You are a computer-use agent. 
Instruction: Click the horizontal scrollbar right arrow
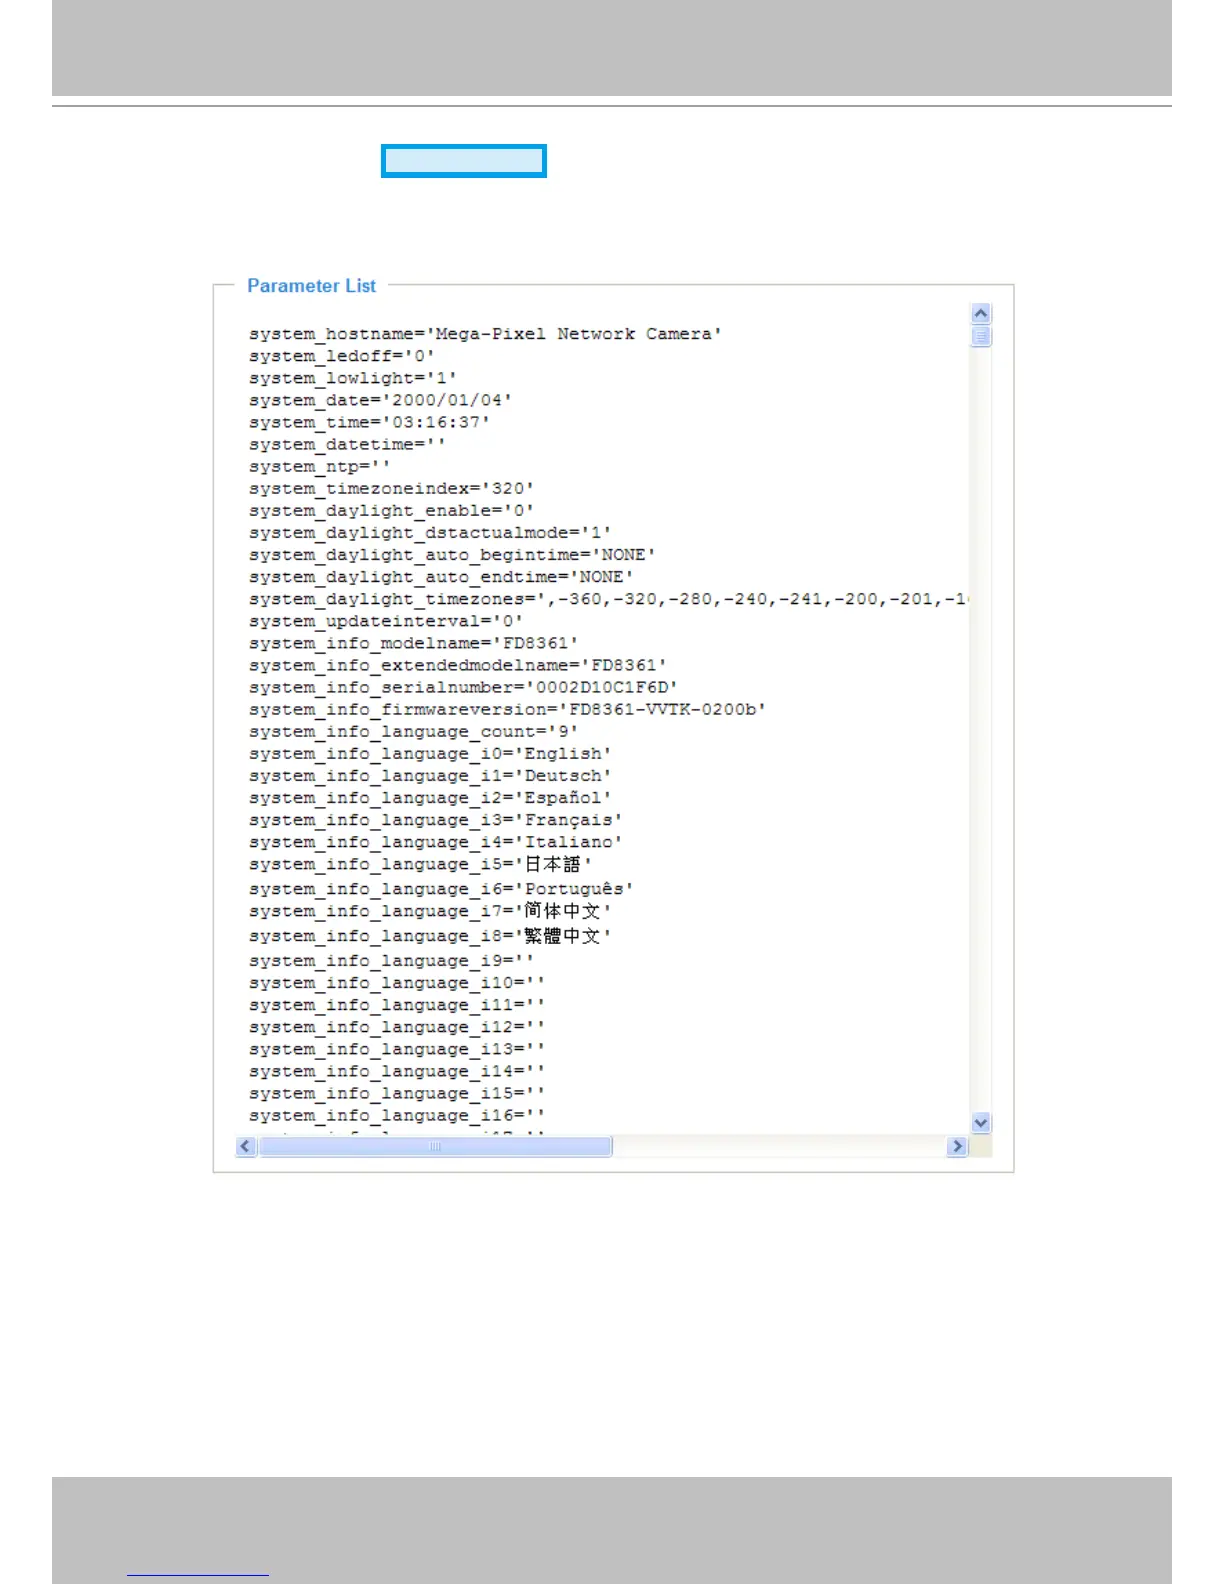(x=957, y=1146)
